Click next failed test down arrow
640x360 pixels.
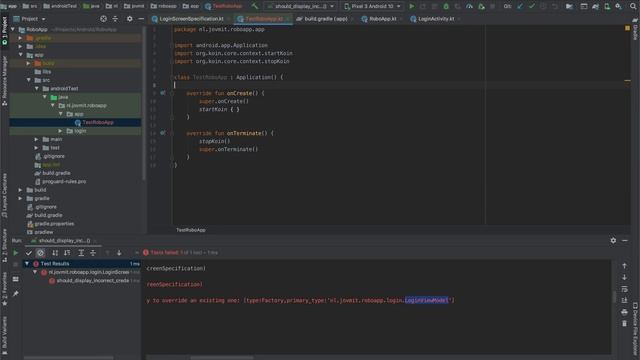point(119,253)
